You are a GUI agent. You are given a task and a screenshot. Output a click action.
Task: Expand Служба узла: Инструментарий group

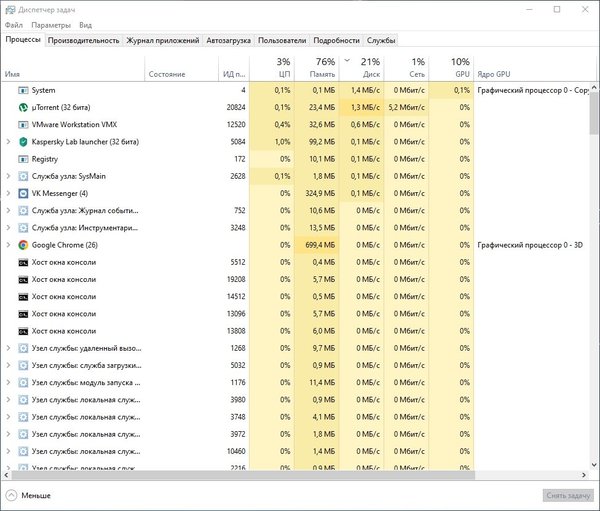click(x=8, y=228)
